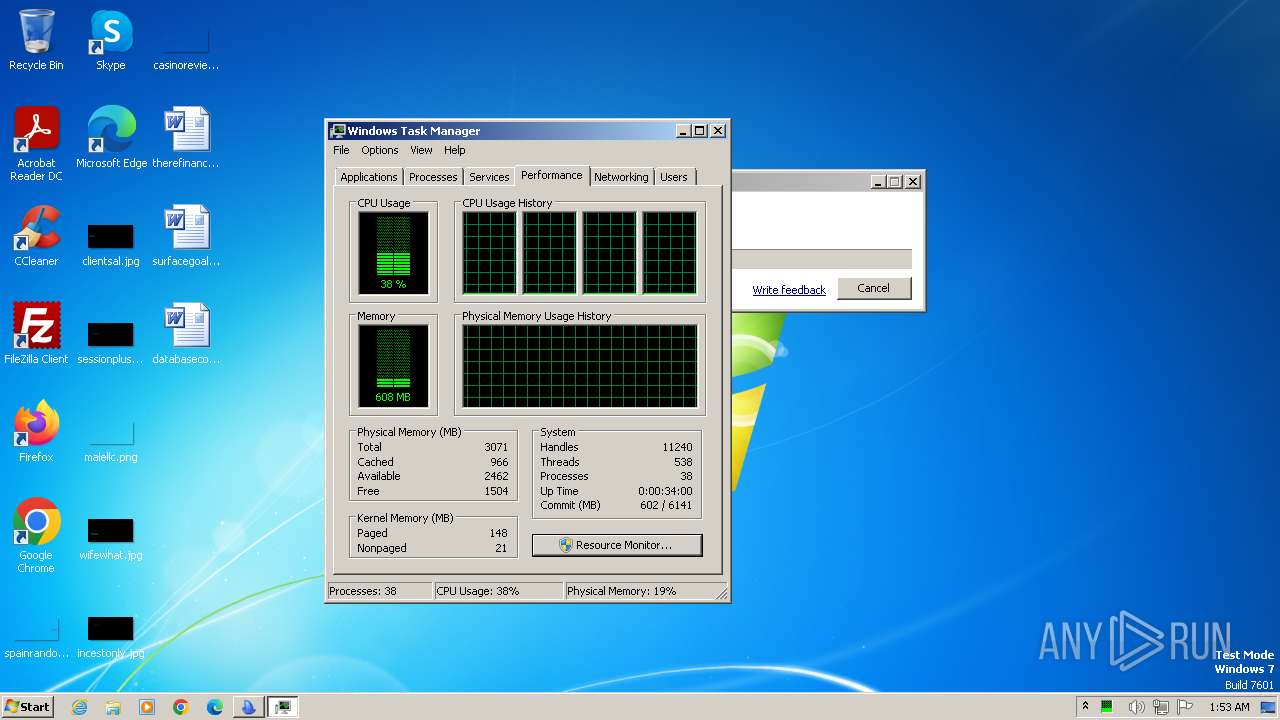
Task: Open the File menu in Task Manager
Action: coord(341,150)
